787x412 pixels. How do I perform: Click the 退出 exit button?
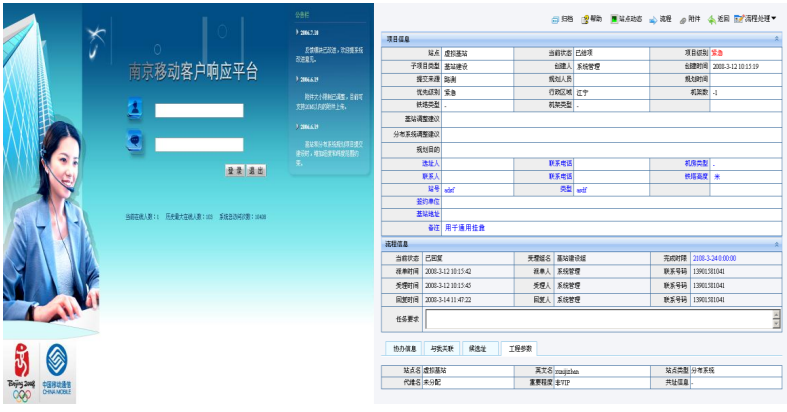(256, 171)
